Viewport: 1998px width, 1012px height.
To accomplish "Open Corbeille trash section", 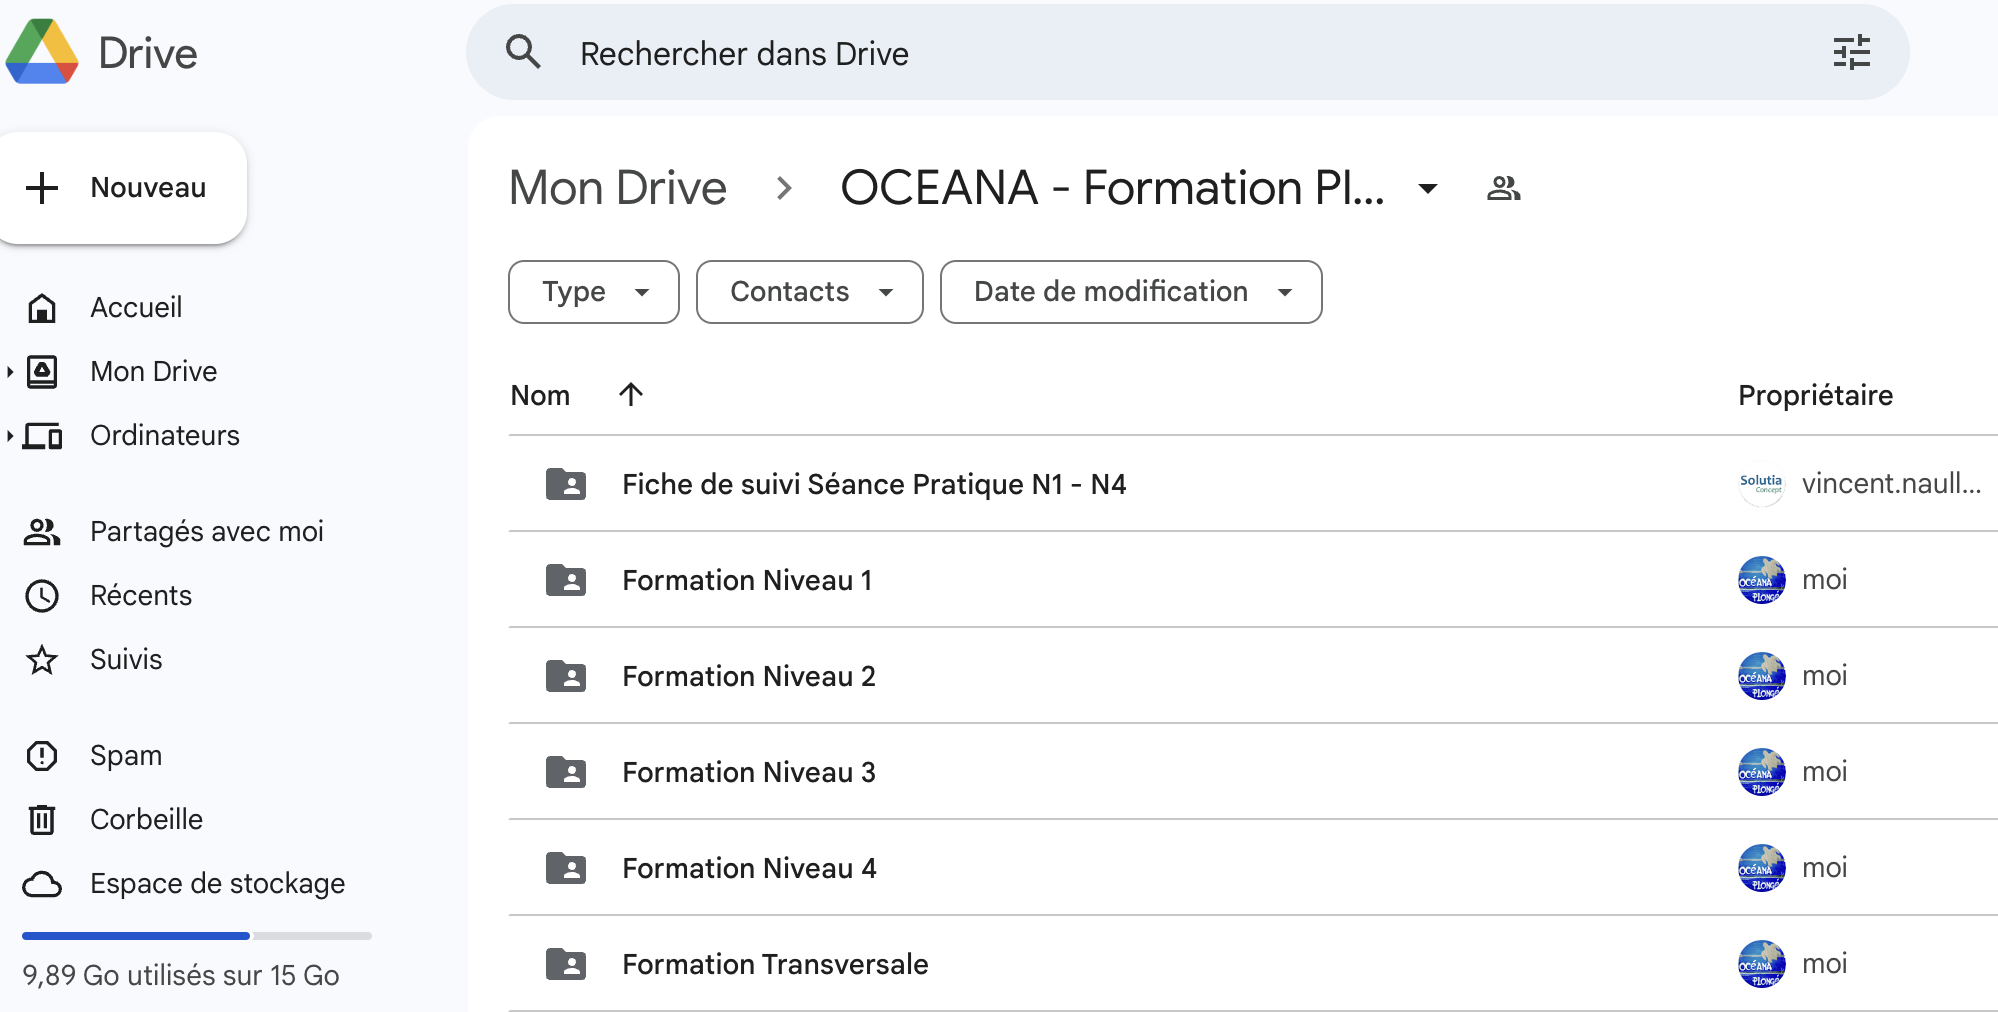I will coord(146,819).
